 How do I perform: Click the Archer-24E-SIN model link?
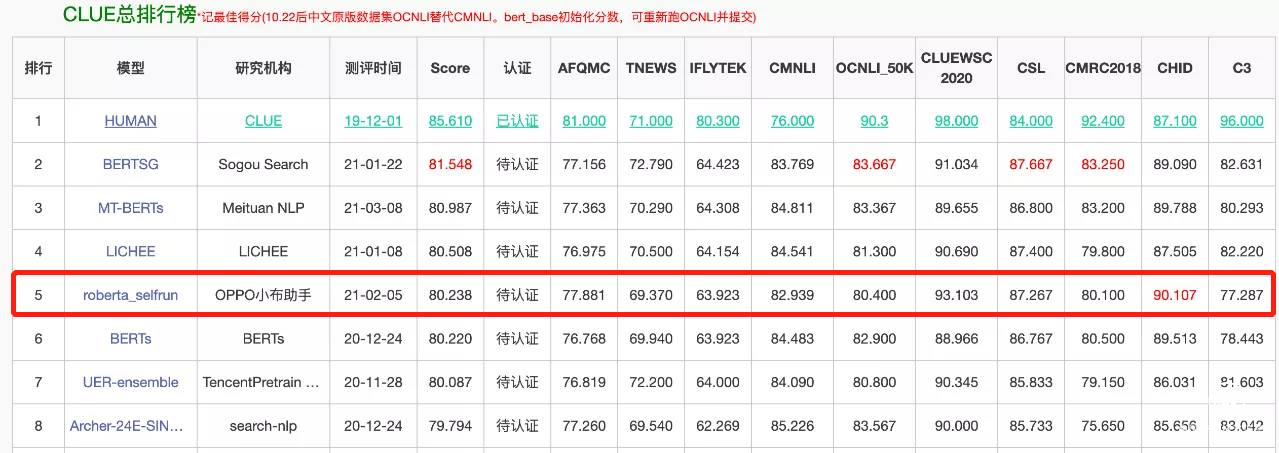127,426
